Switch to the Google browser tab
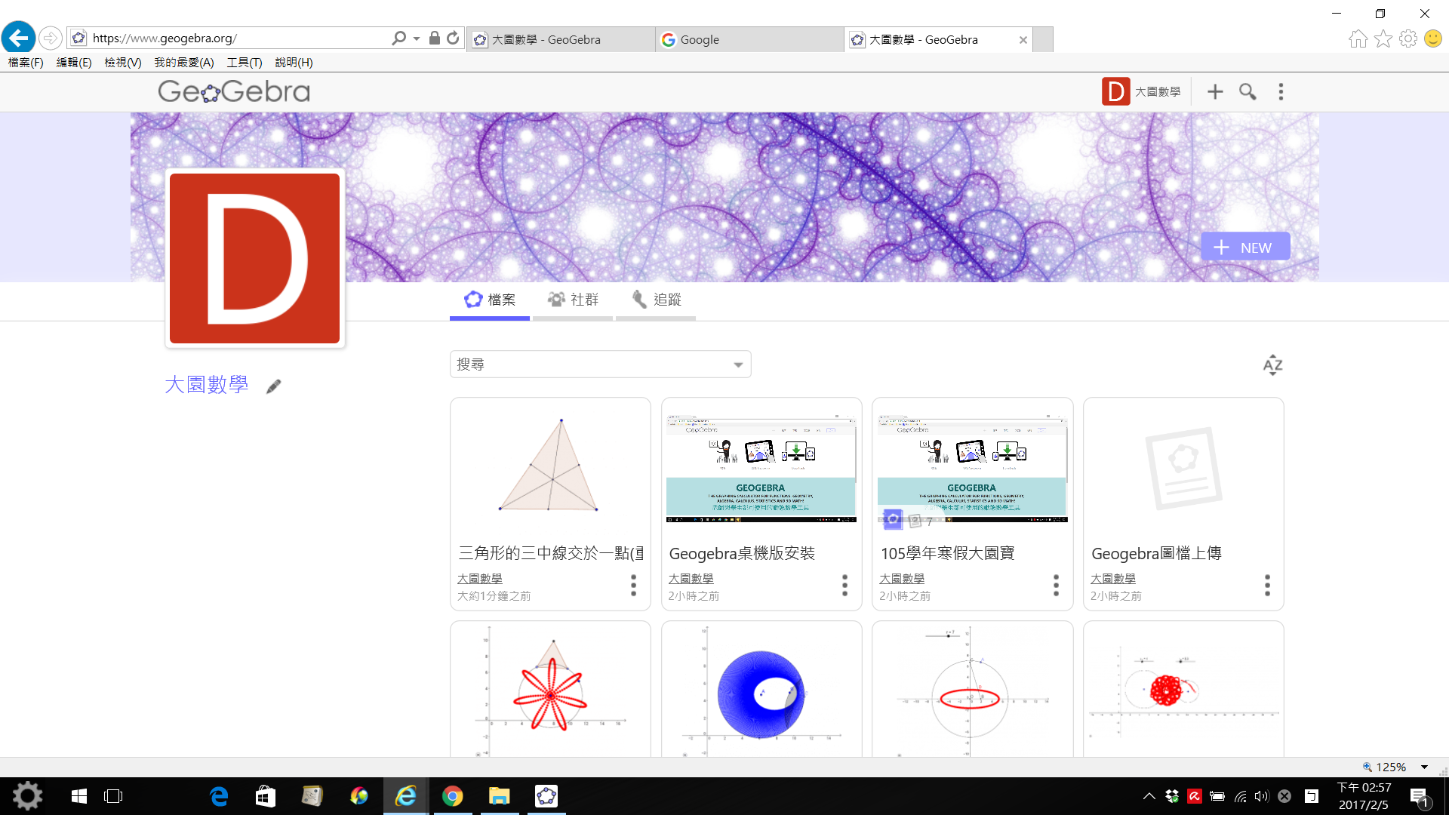The width and height of the screenshot is (1449, 815). (x=750, y=40)
